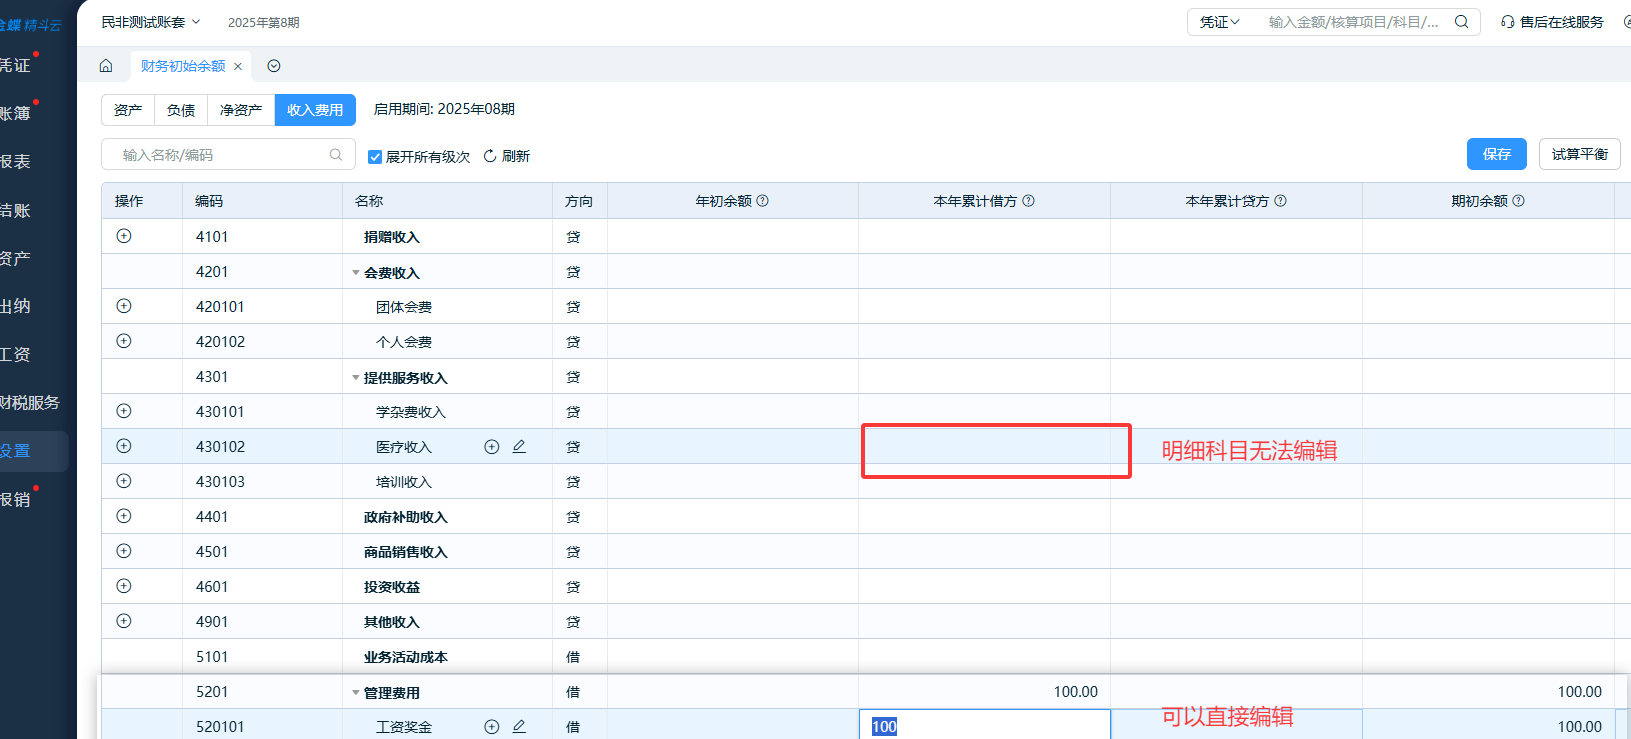1631x739 pixels.
Task: Click the 刷新 refresh icon
Action: [490, 156]
